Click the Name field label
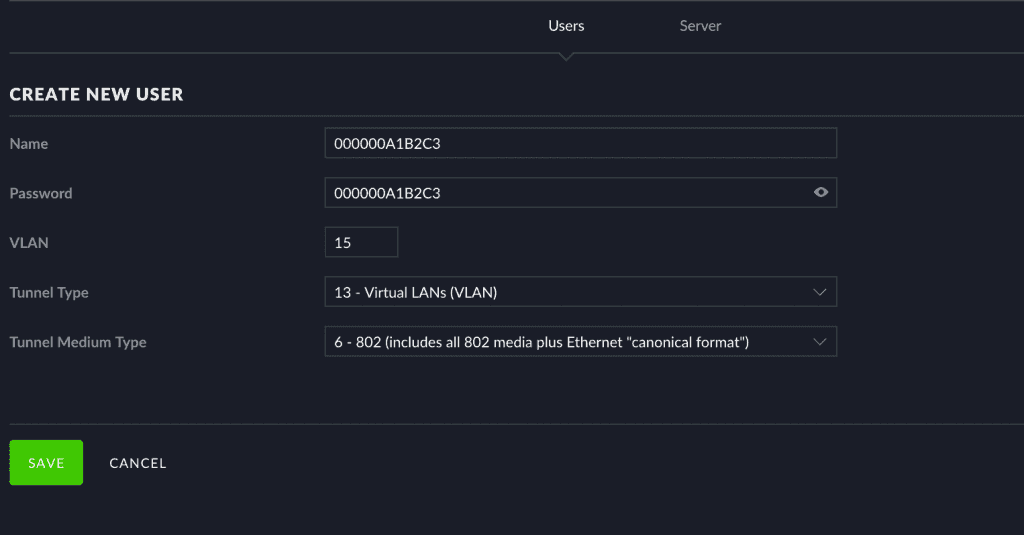This screenshot has width=1024, height=535. (x=29, y=144)
